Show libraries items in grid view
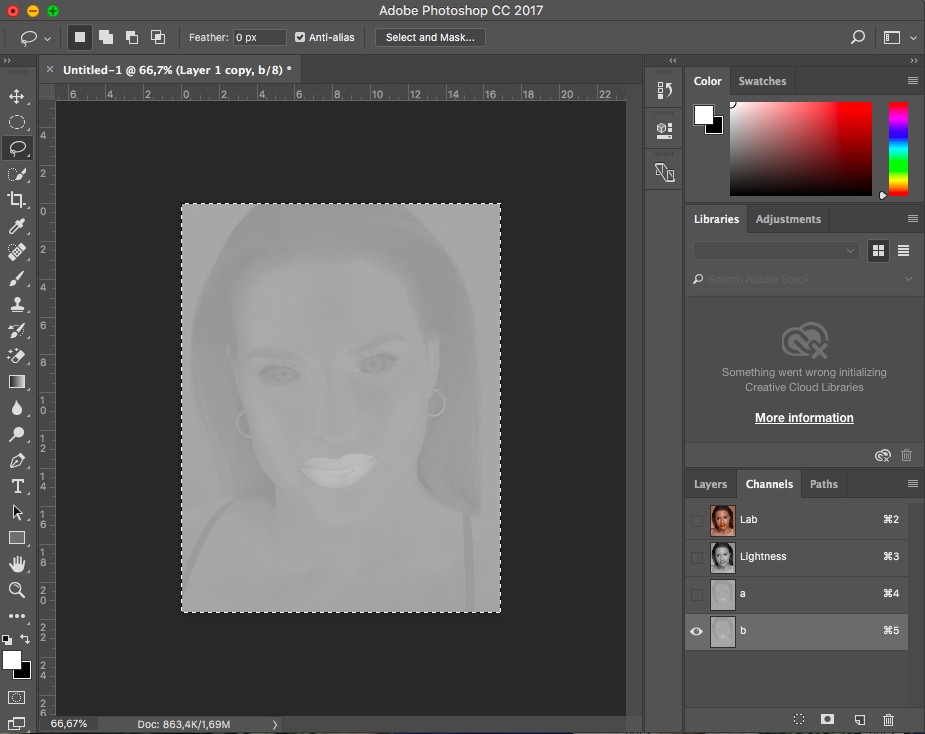 coord(878,251)
